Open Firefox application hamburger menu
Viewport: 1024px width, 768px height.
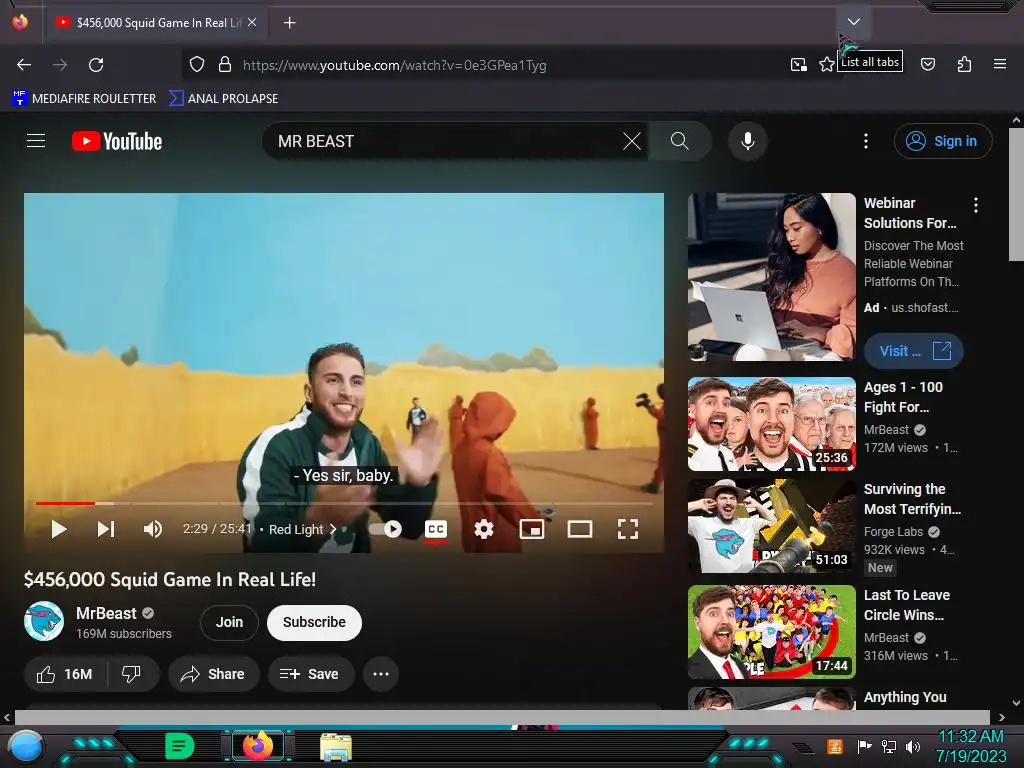[x=1000, y=64]
